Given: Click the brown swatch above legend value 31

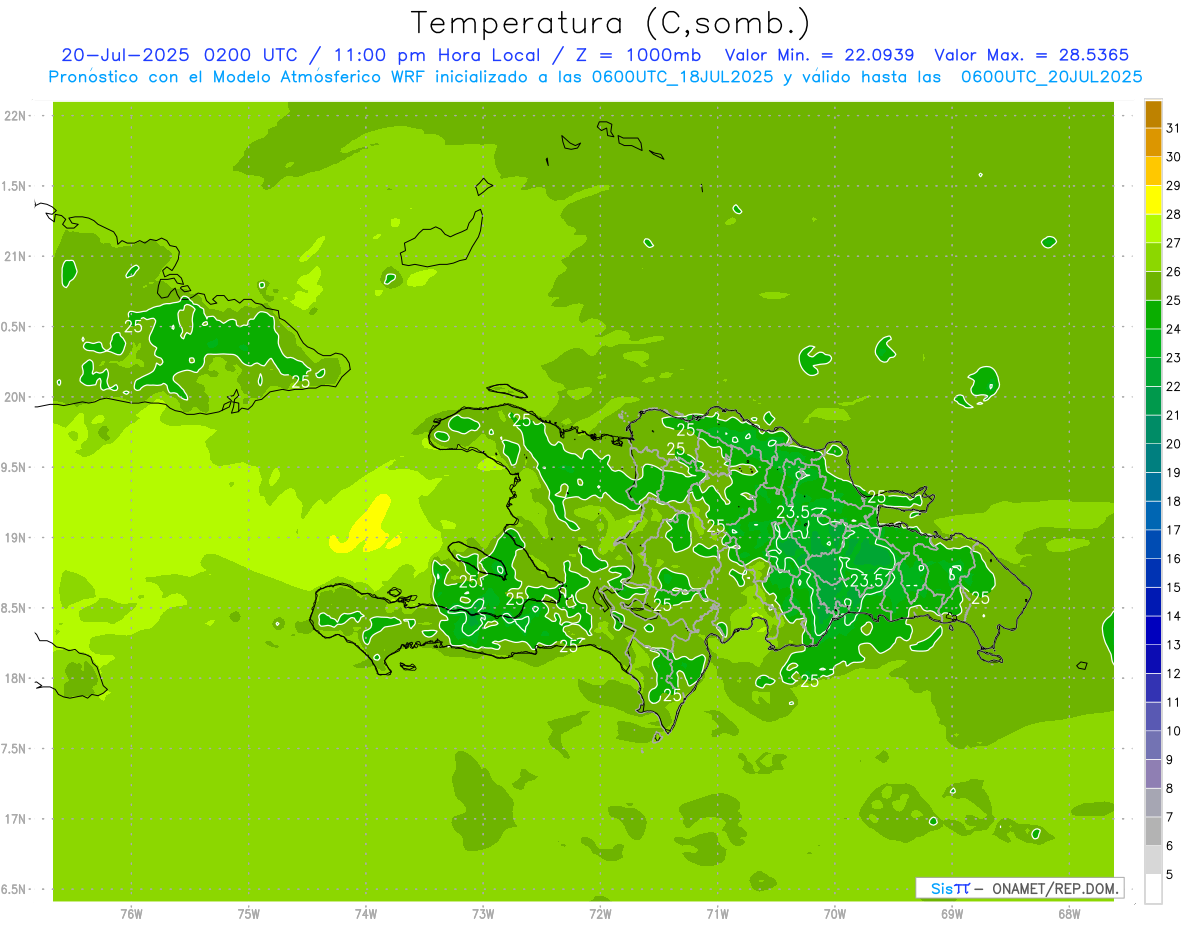Looking at the screenshot, I should [1153, 114].
